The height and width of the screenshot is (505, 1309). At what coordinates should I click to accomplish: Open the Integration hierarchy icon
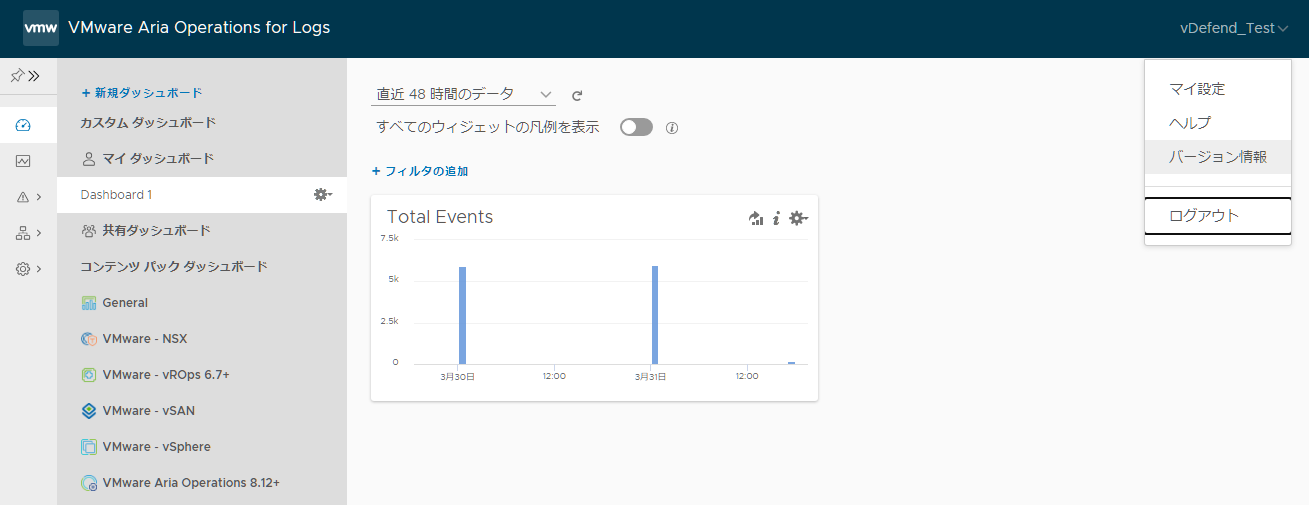[23, 233]
